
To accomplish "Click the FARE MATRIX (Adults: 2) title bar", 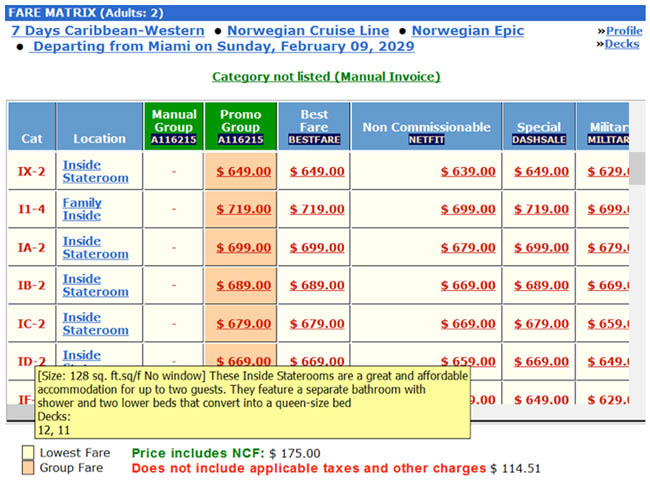I will [x=325, y=13].
